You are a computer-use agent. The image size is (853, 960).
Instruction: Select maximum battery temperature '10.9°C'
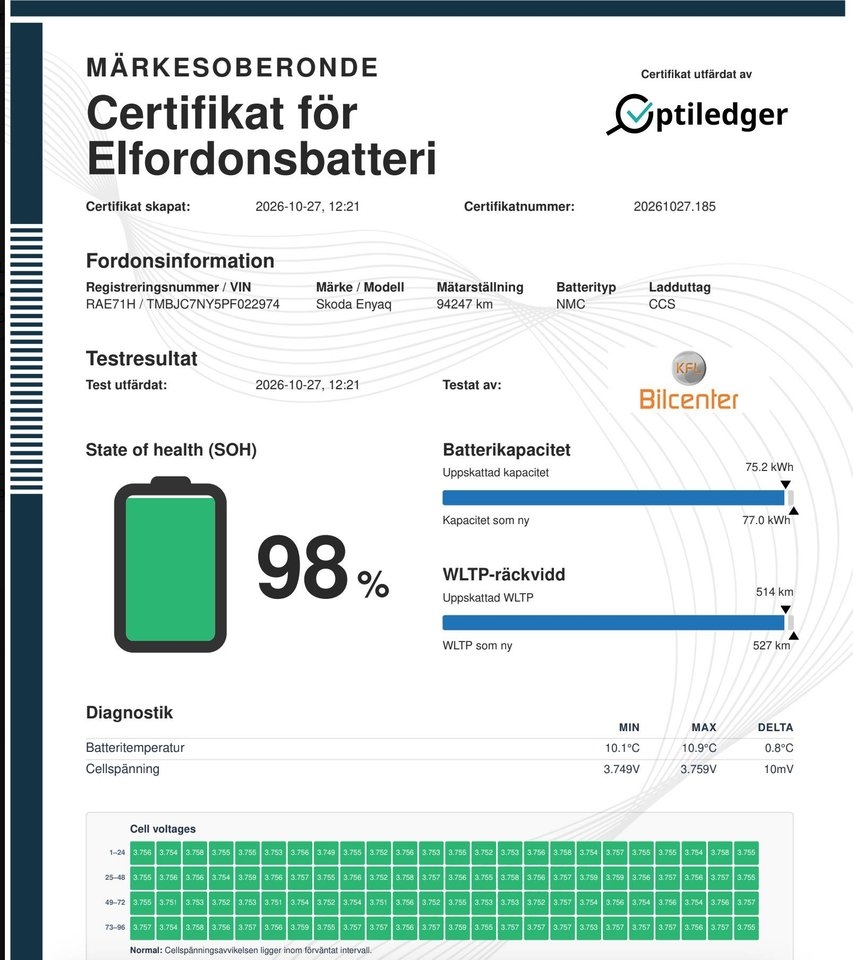699,748
